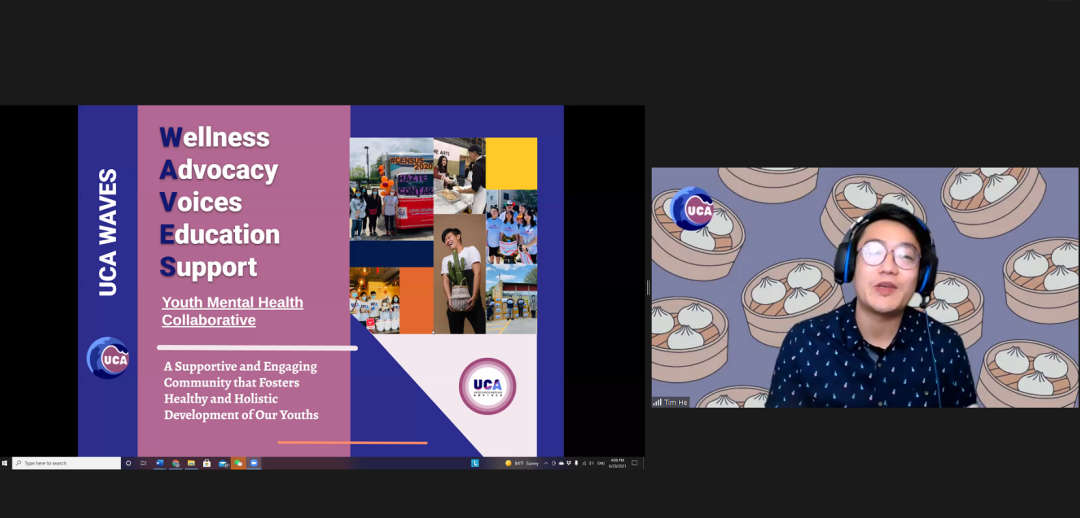This screenshot has height=518, width=1080.
Task: Switch input language via the ENG indicator
Action: 601,463
